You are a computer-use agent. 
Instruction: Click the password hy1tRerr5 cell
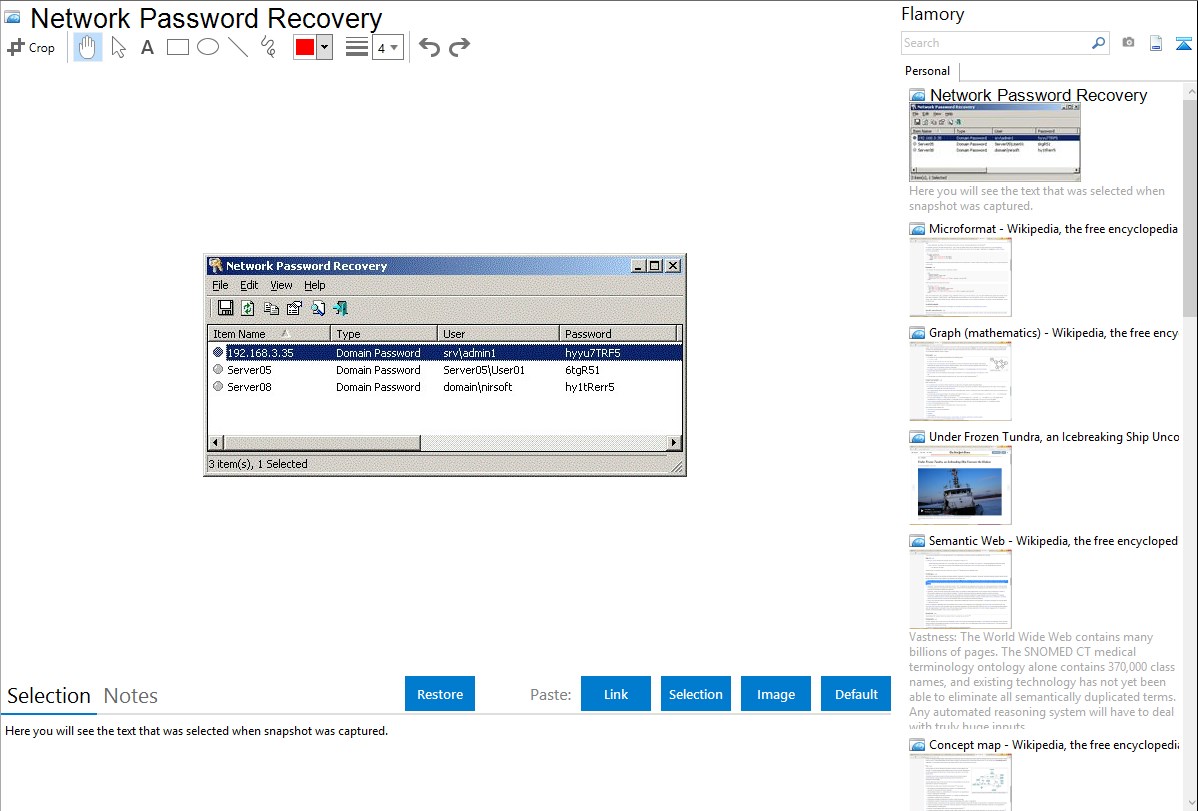point(590,387)
